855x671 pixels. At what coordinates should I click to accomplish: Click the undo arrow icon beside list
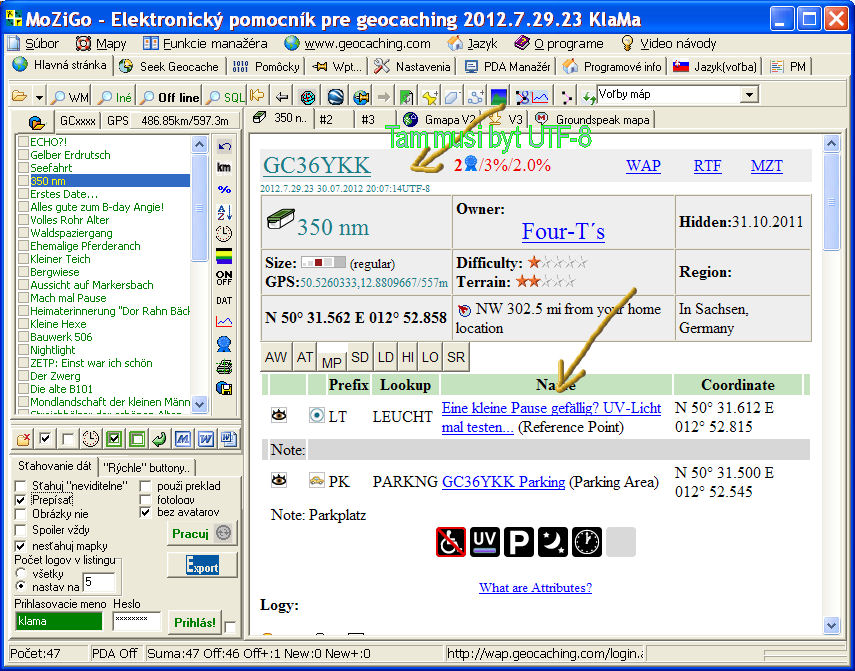pos(224,146)
